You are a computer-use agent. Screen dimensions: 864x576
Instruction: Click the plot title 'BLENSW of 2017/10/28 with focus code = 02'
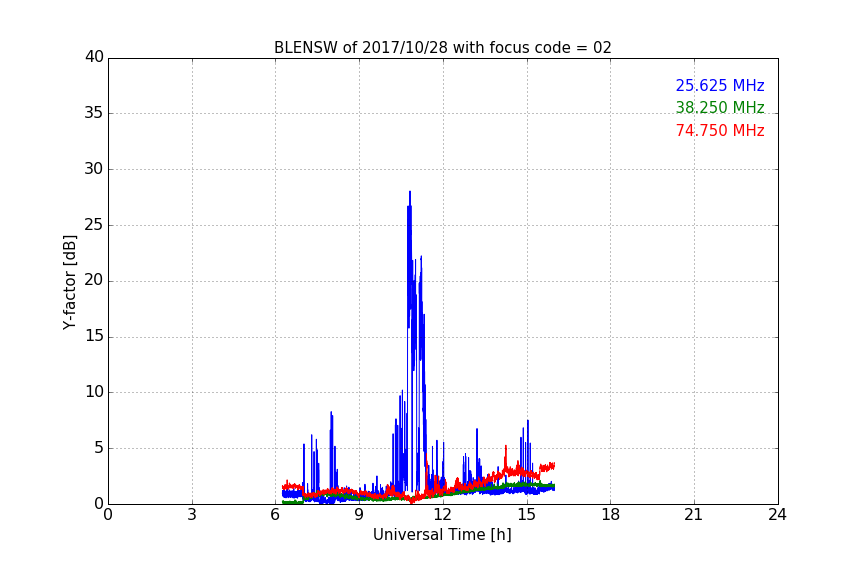click(x=442, y=47)
